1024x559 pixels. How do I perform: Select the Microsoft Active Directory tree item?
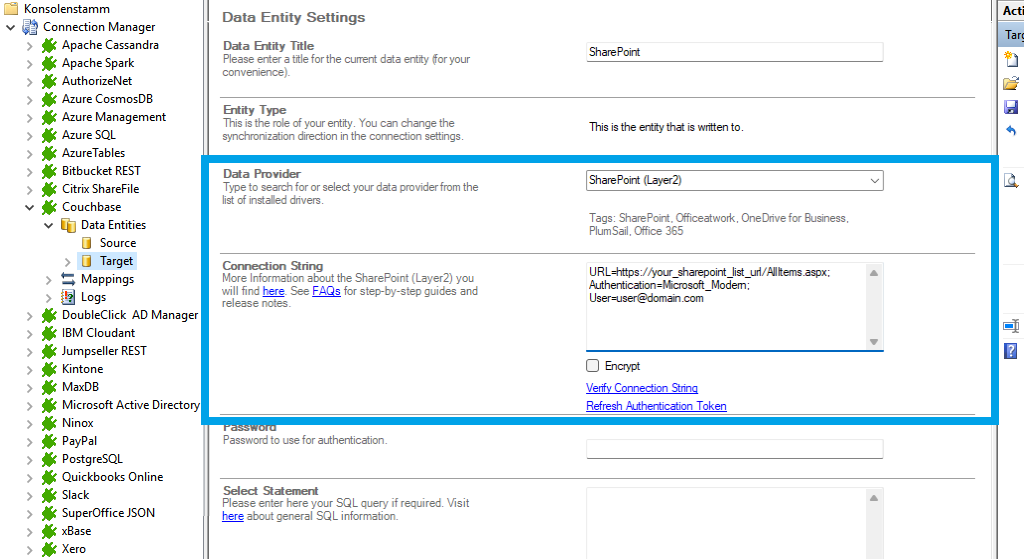pos(131,405)
